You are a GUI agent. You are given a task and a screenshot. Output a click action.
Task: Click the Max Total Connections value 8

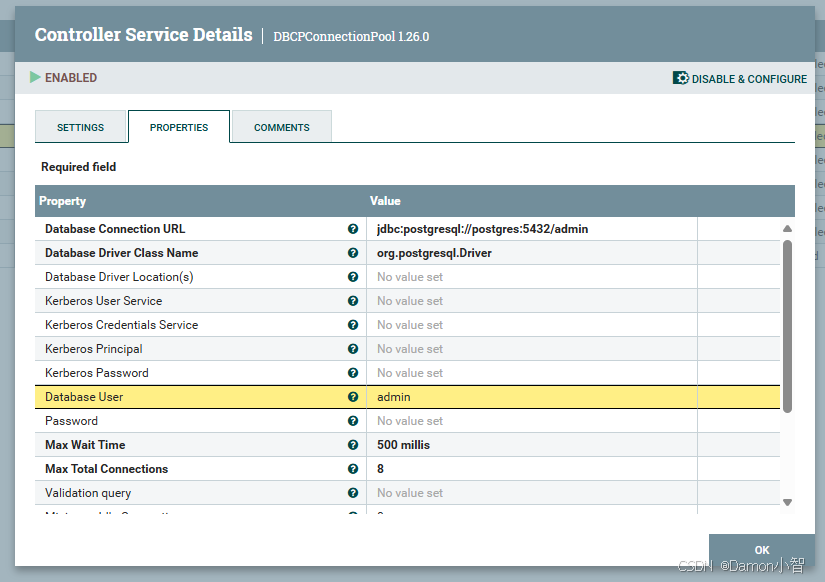coord(380,469)
